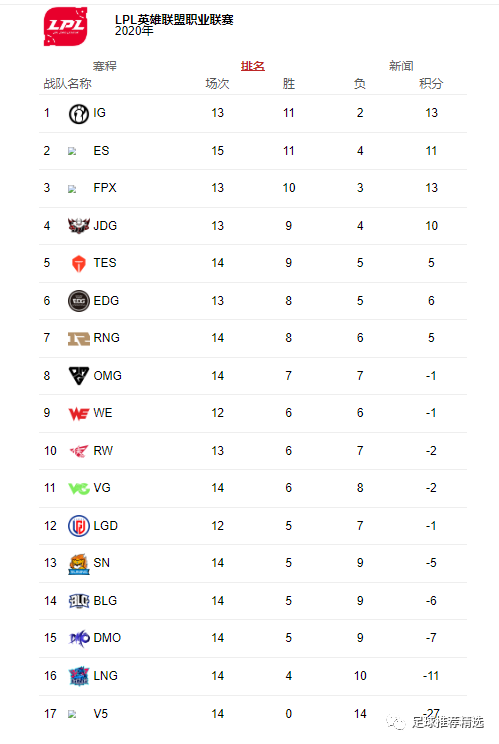Select the gold RNG team logo
499x744 pixels.
click(79, 338)
